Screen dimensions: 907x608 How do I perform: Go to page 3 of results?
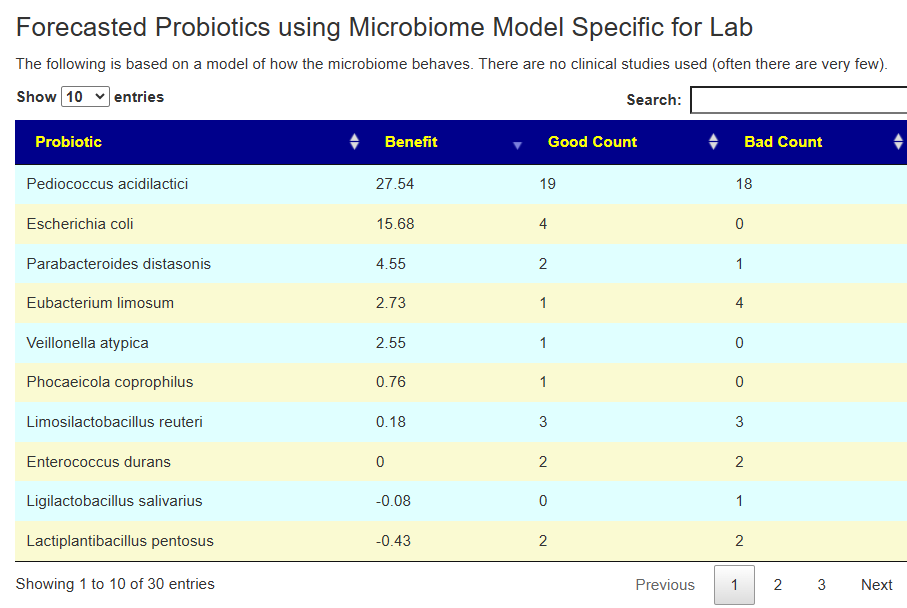(x=821, y=585)
